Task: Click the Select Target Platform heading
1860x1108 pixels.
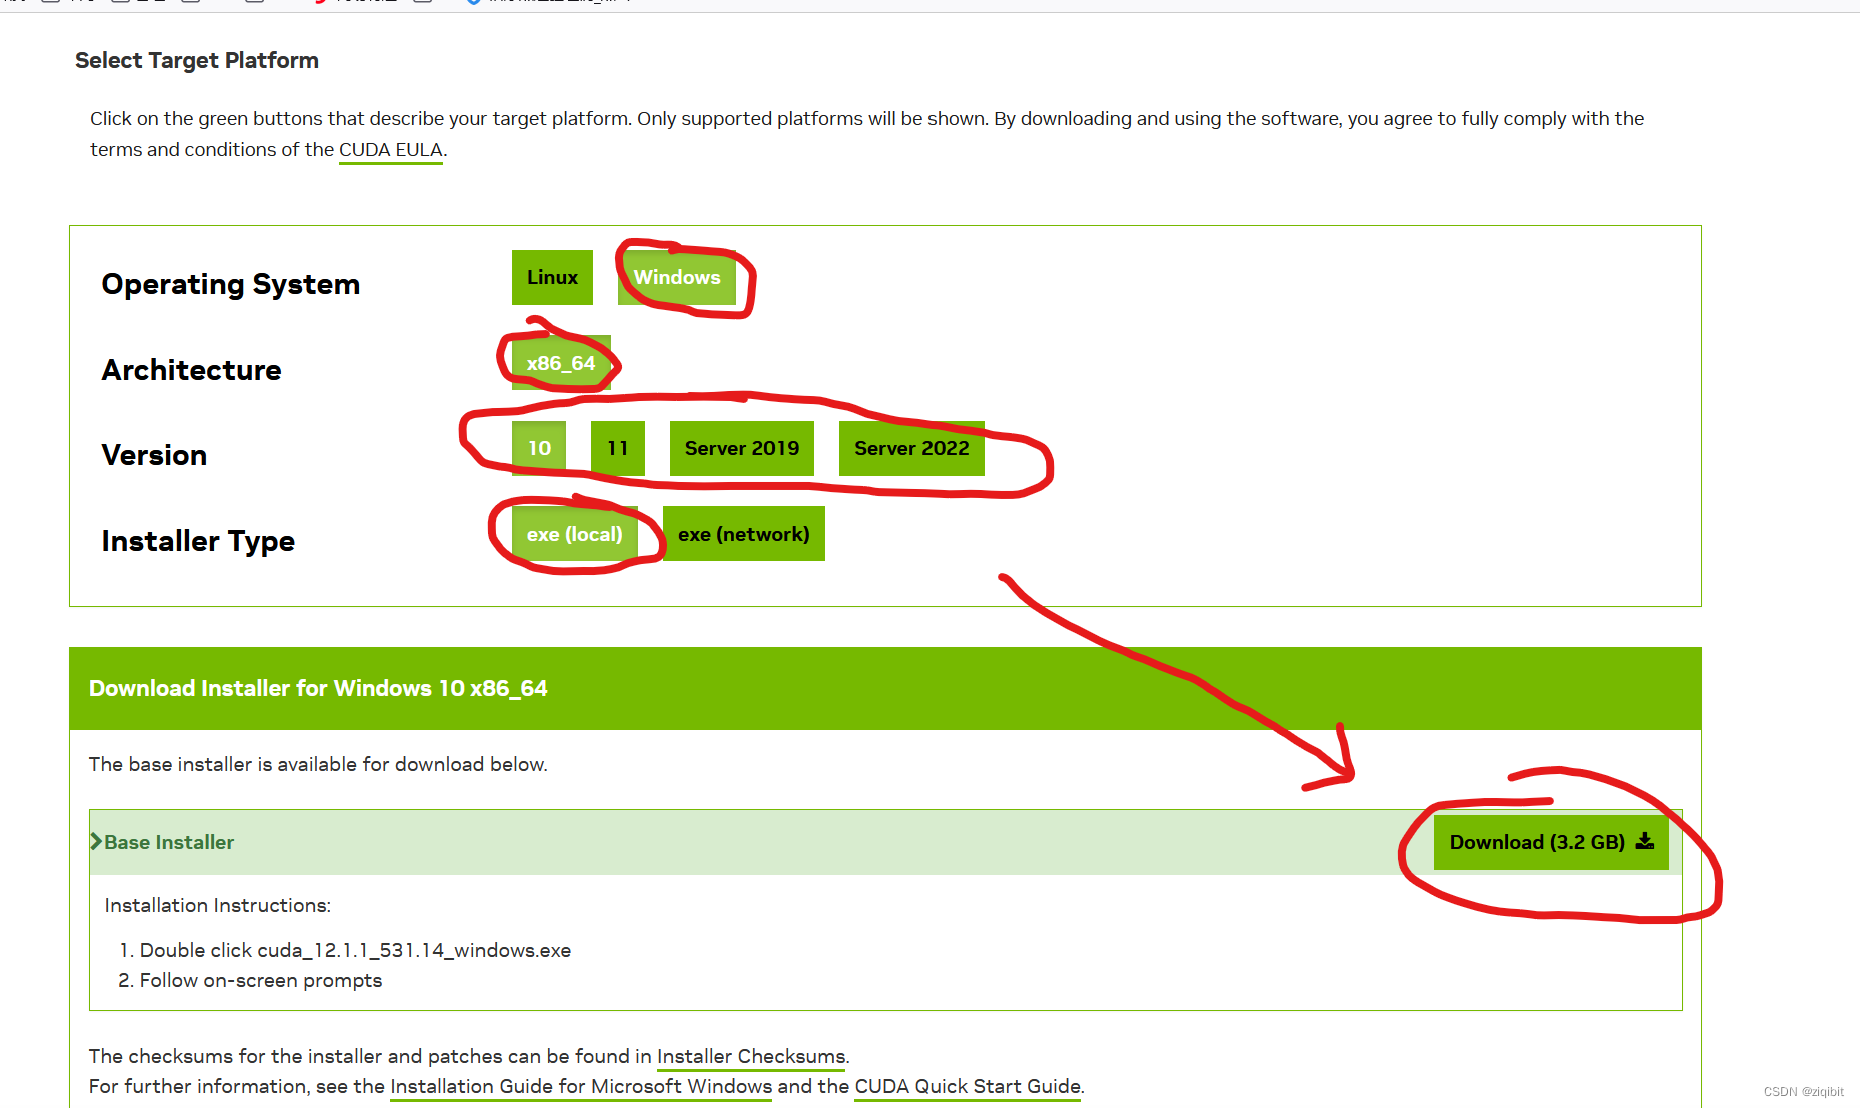Action: click(197, 60)
